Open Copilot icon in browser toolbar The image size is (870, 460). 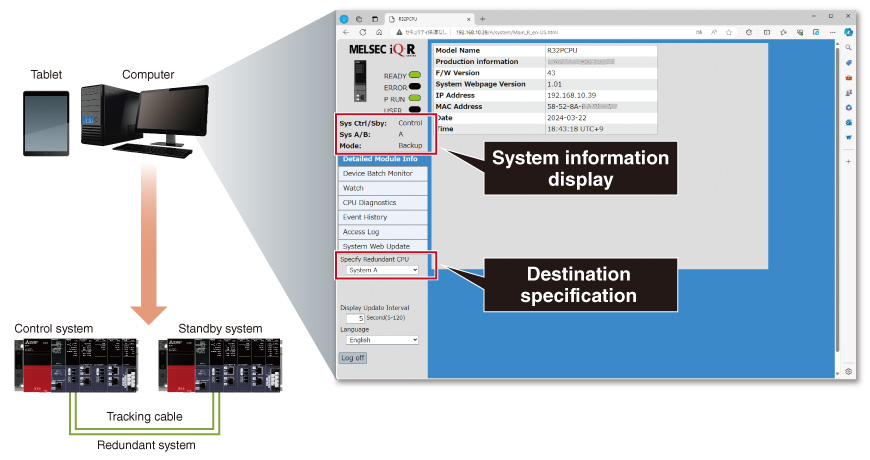click(848, 32)
